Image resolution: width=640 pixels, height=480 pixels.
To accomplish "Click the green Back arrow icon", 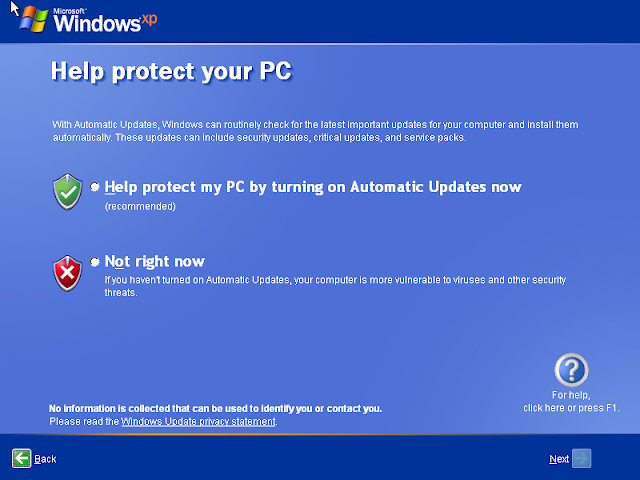I will (x=21, y=458).
